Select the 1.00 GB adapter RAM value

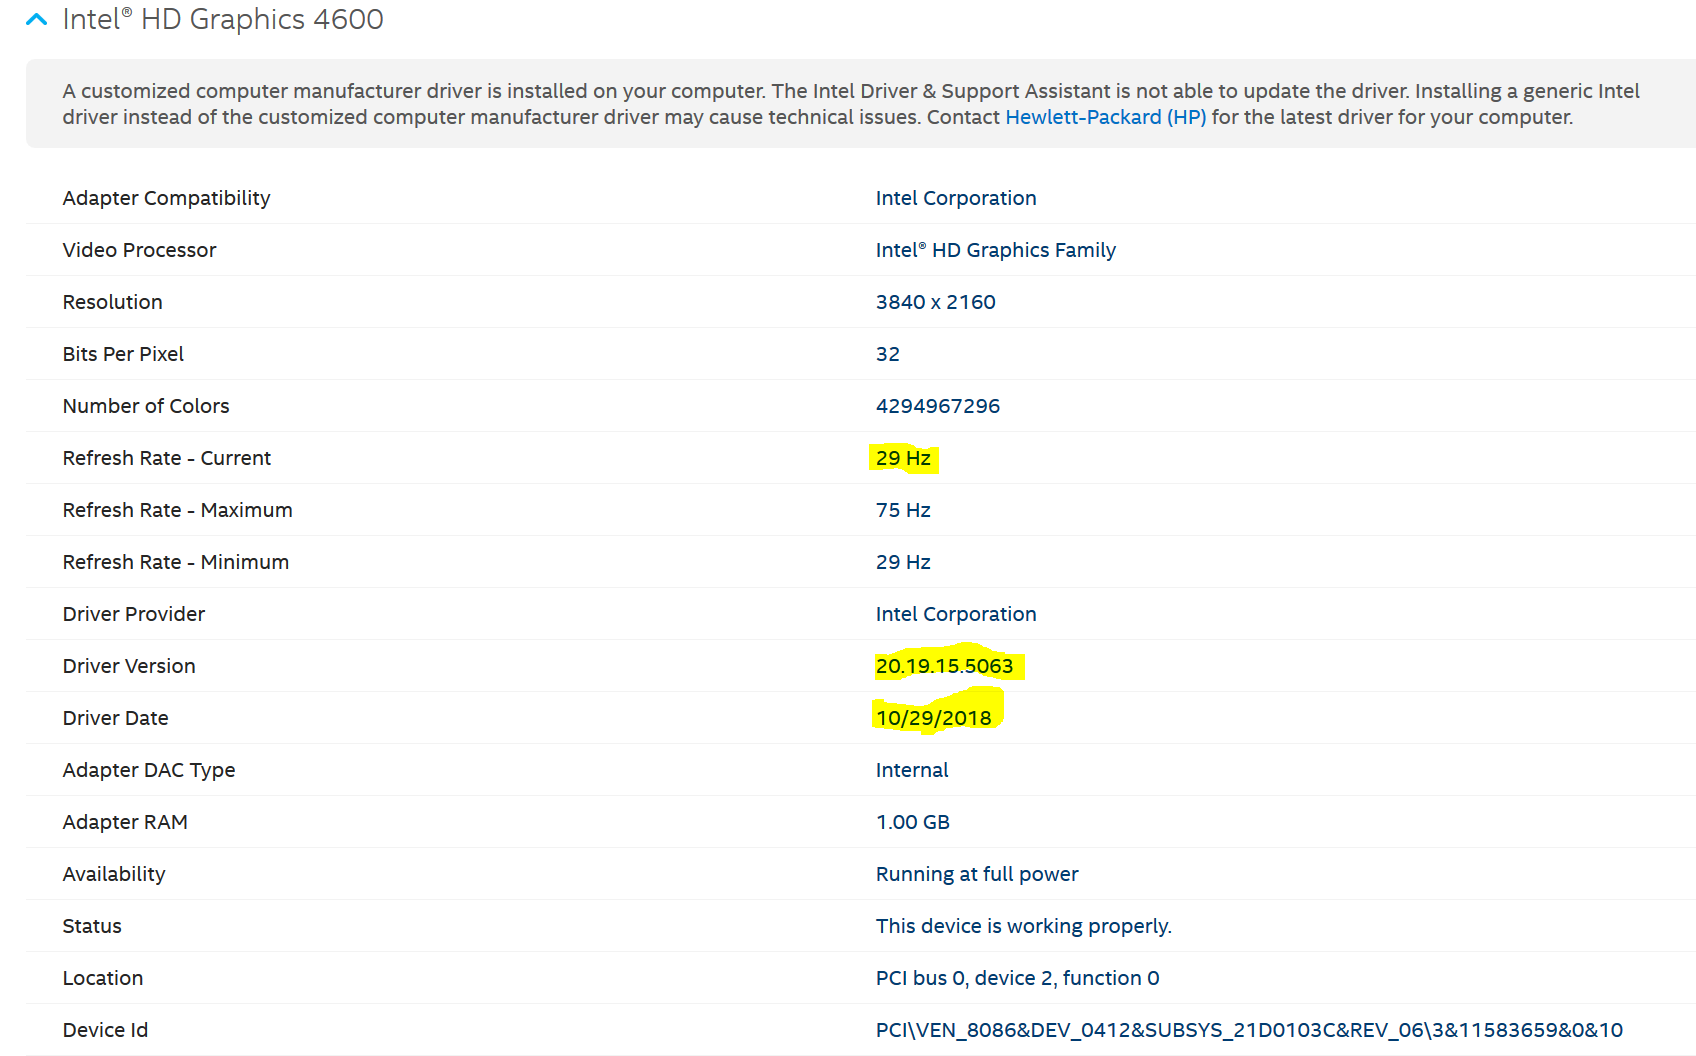coord(913,822)
